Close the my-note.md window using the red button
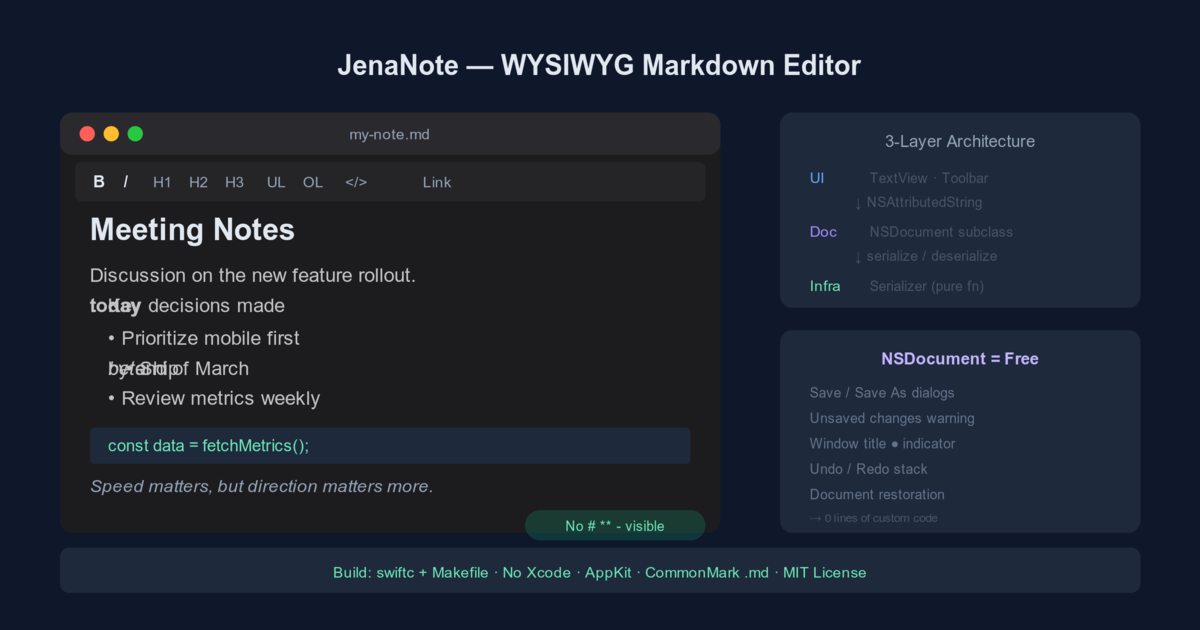The height and width of the screenshot is (630, 1200). (87, 134)
